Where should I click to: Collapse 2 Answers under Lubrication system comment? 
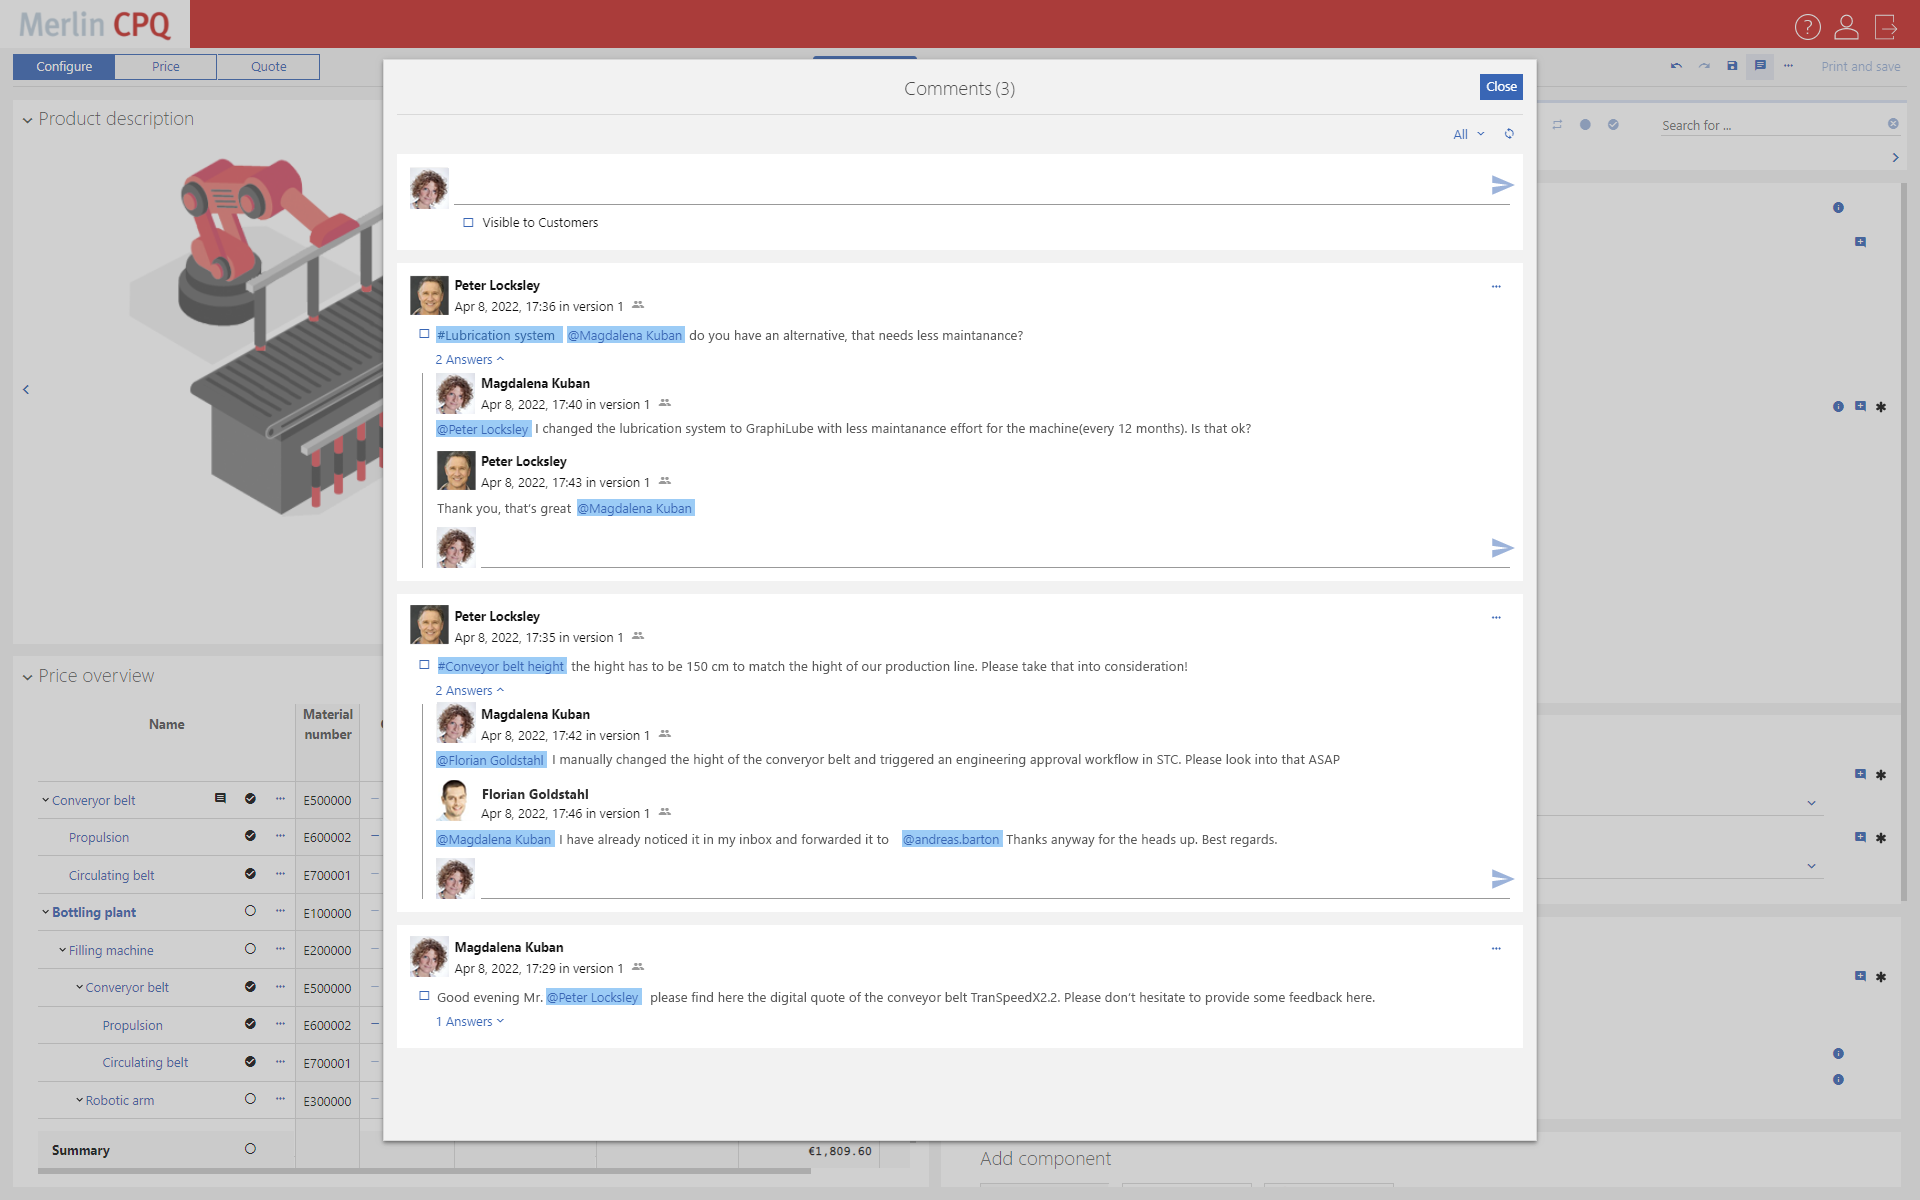(x=469, y=360)
